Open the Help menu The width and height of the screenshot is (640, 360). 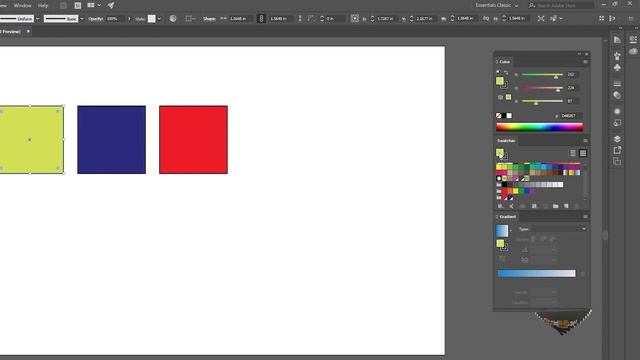[43, 6]
